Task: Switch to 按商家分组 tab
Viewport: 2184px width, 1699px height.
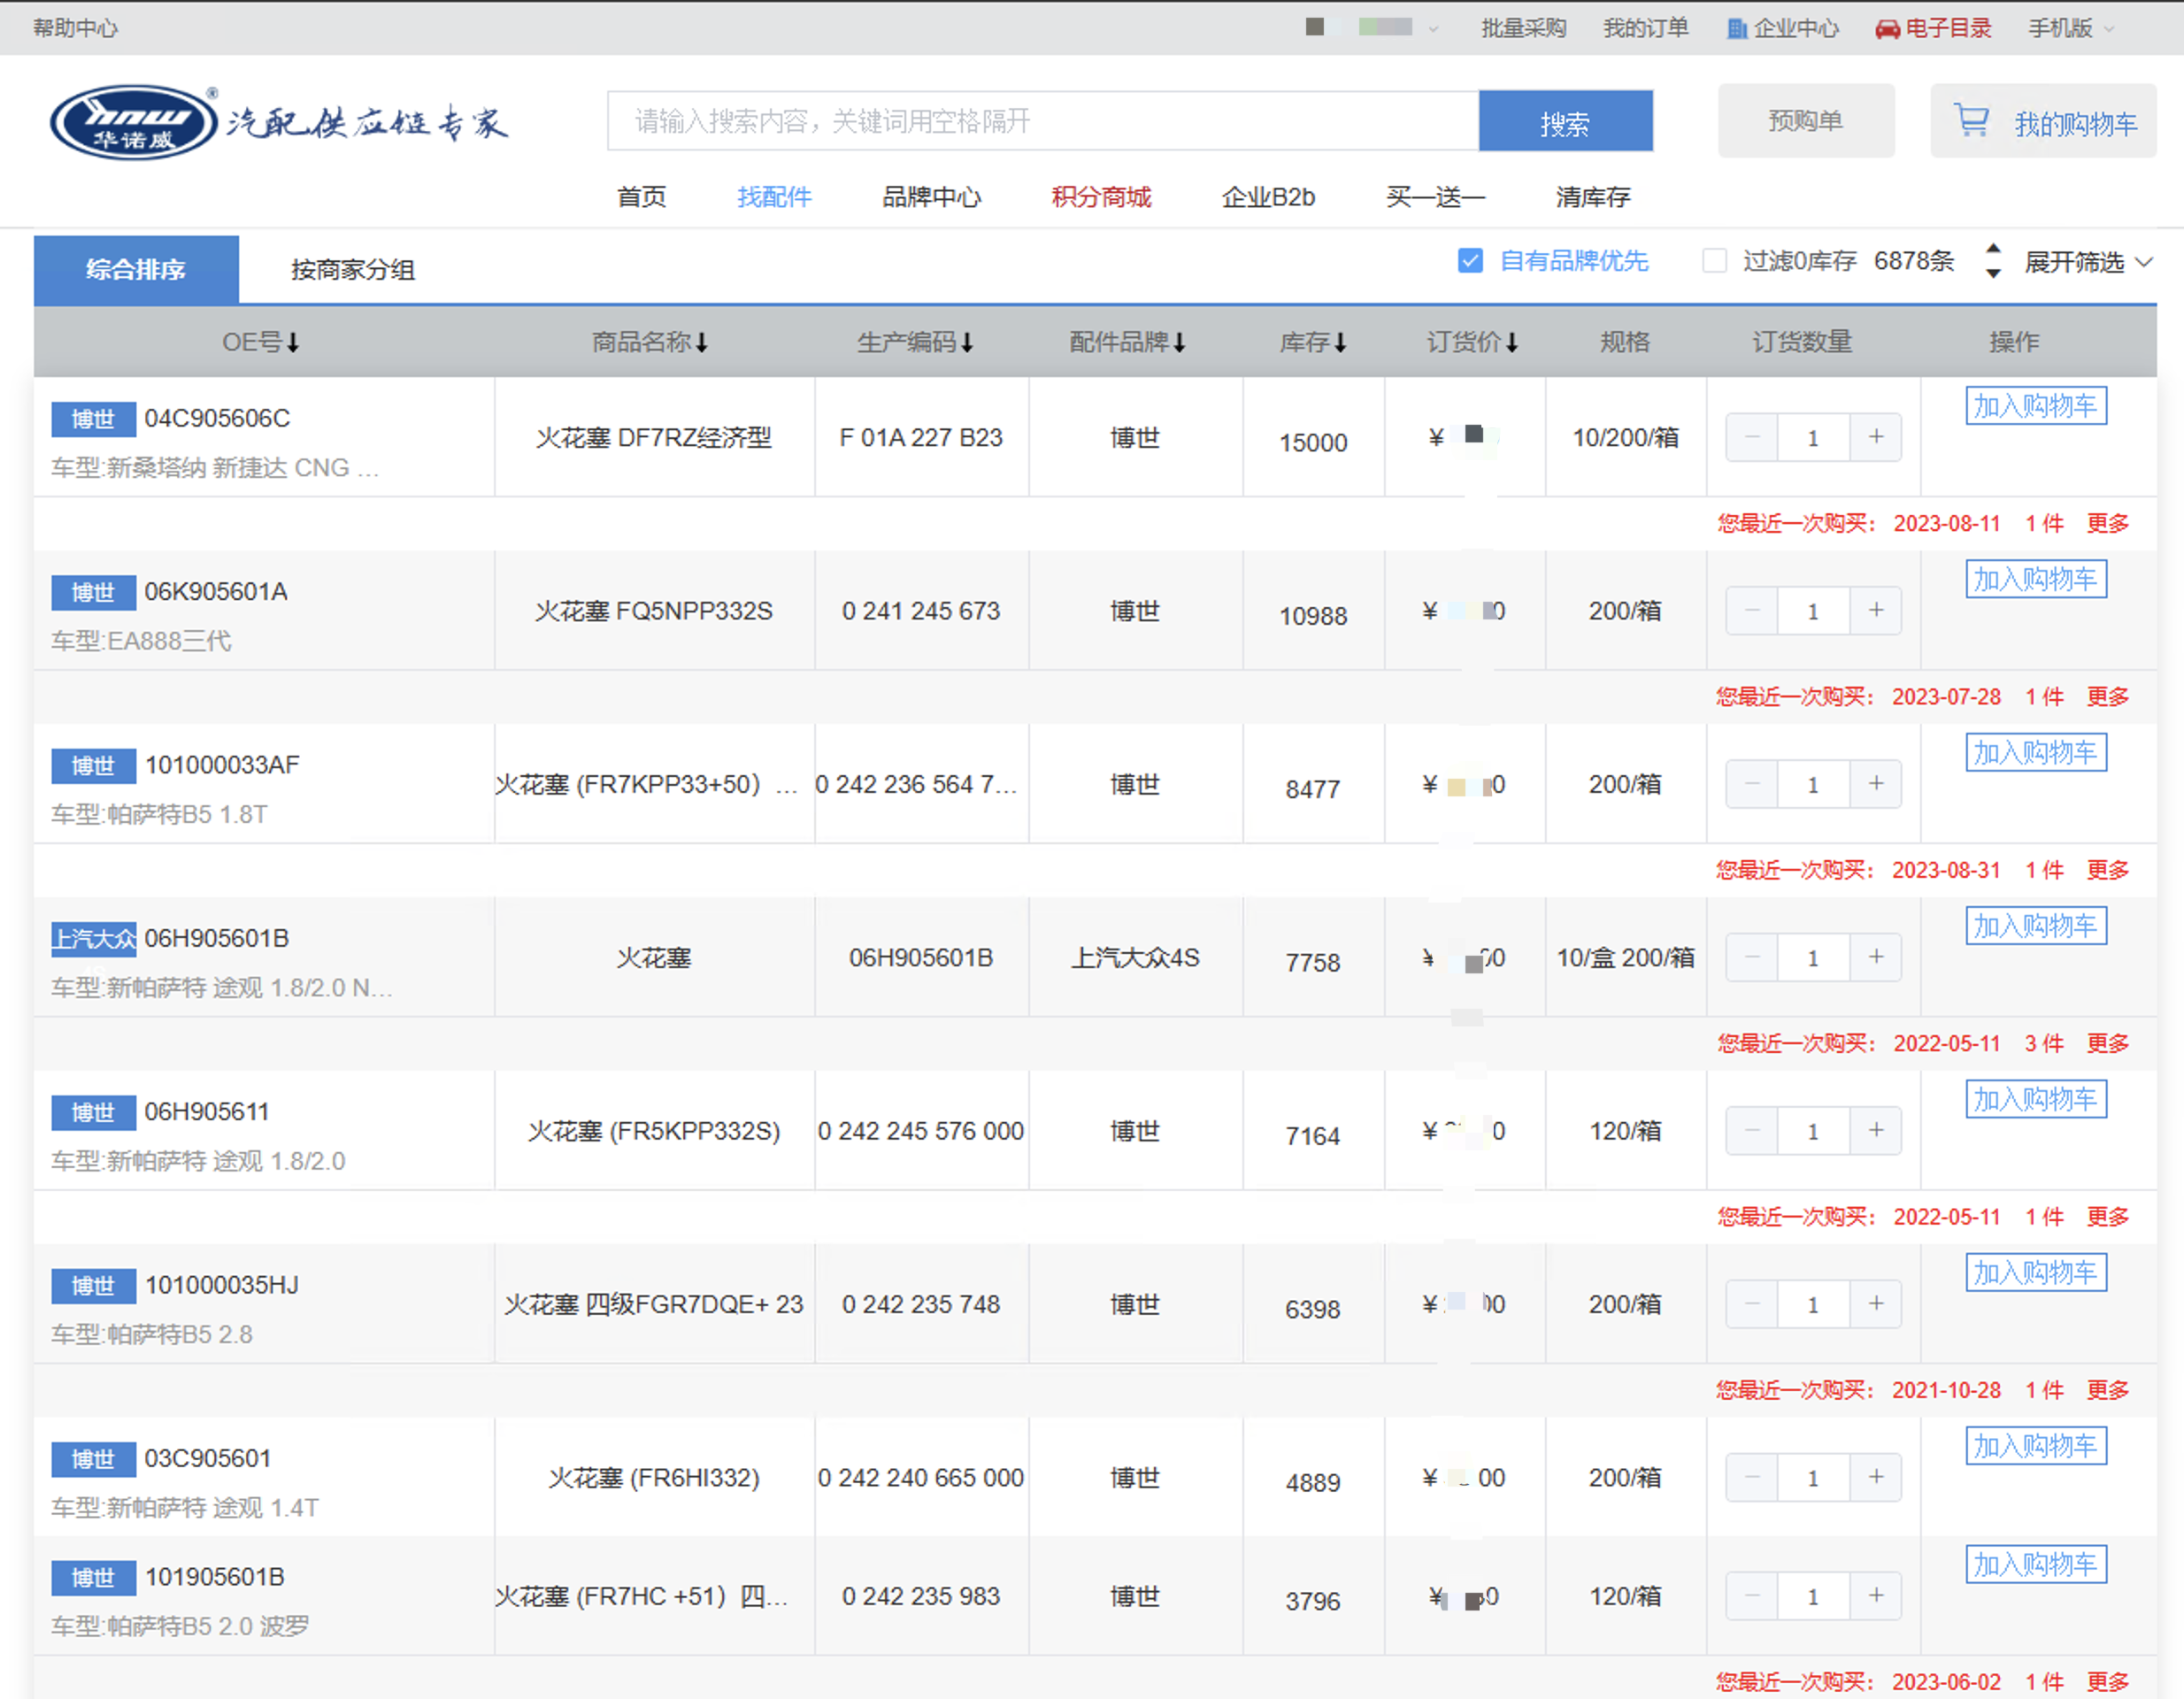Action: click(x=353, y=270)
